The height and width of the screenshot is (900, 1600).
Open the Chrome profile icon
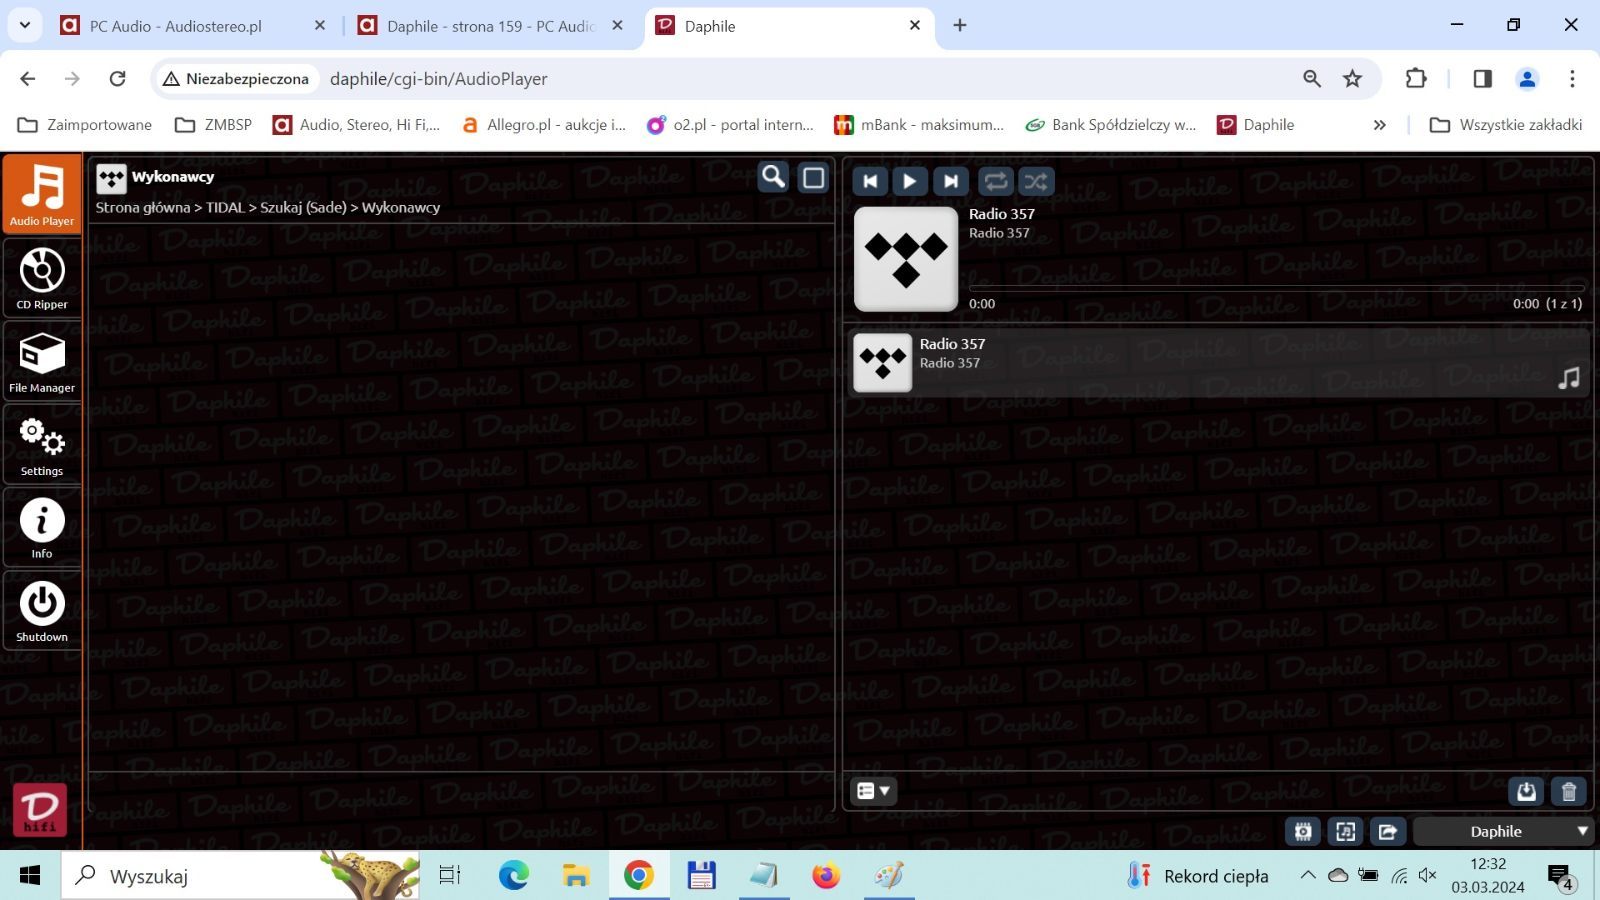point(1527,78)
